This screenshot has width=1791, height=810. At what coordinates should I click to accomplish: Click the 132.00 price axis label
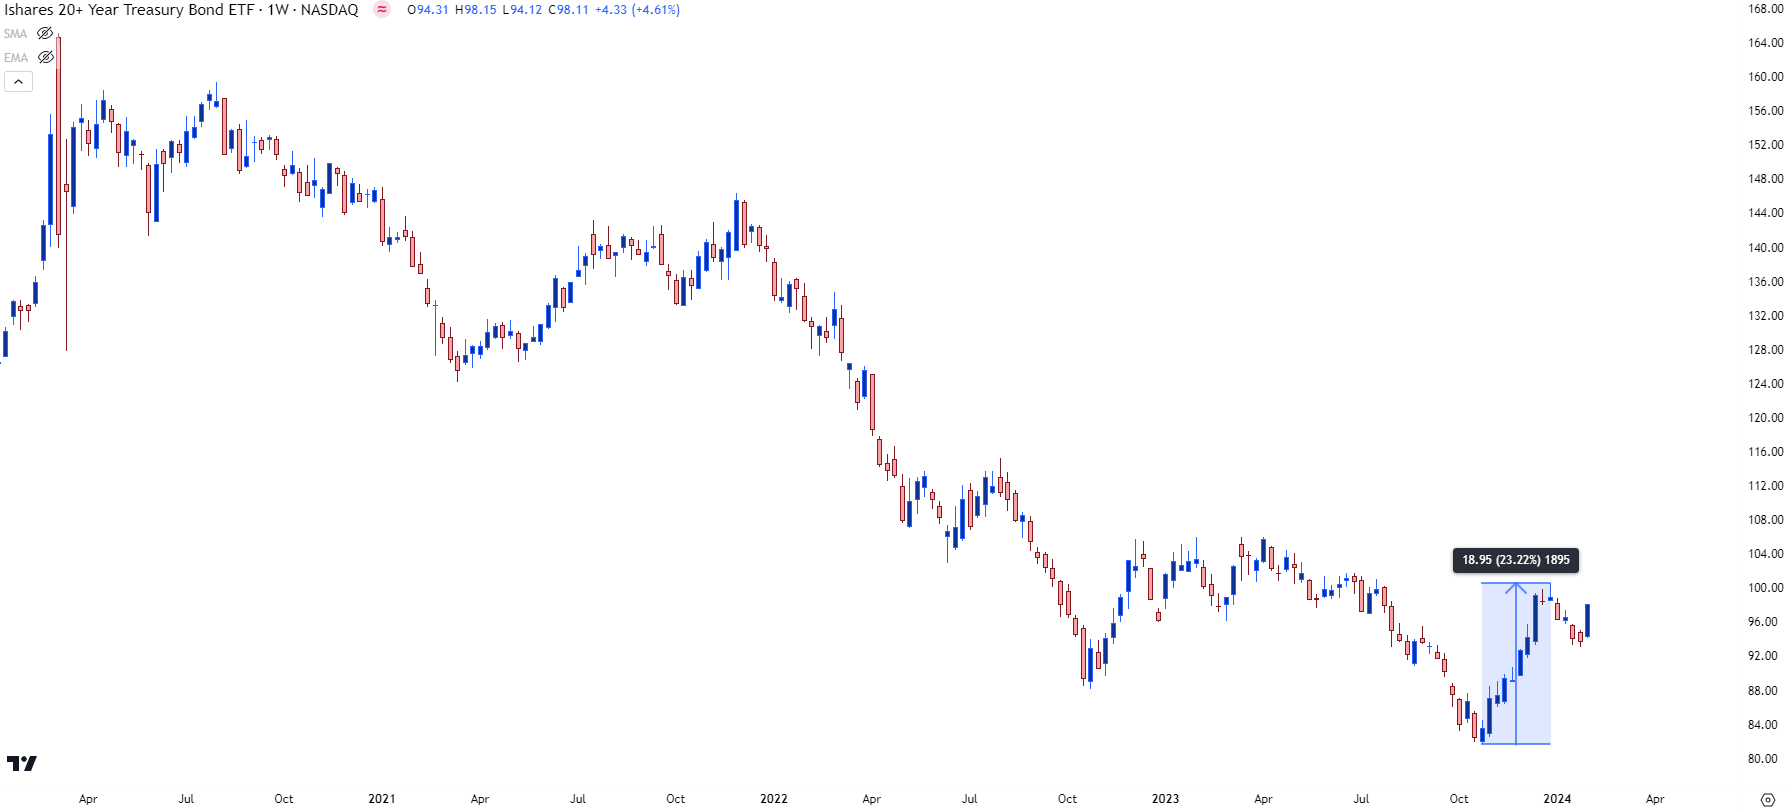point(1765,316)
